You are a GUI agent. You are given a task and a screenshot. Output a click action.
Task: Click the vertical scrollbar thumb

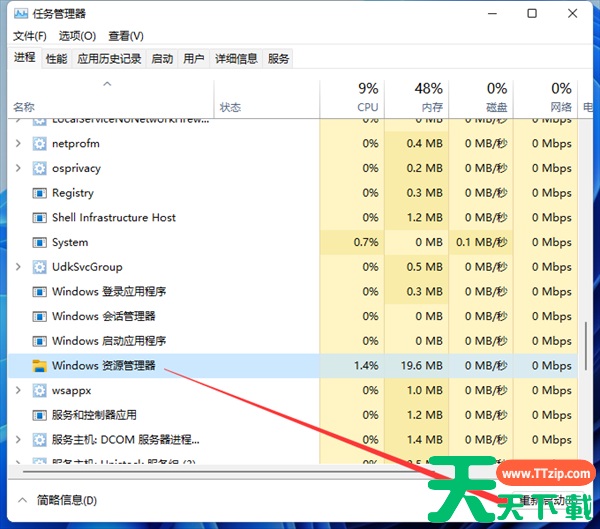(x=585, y=346)
